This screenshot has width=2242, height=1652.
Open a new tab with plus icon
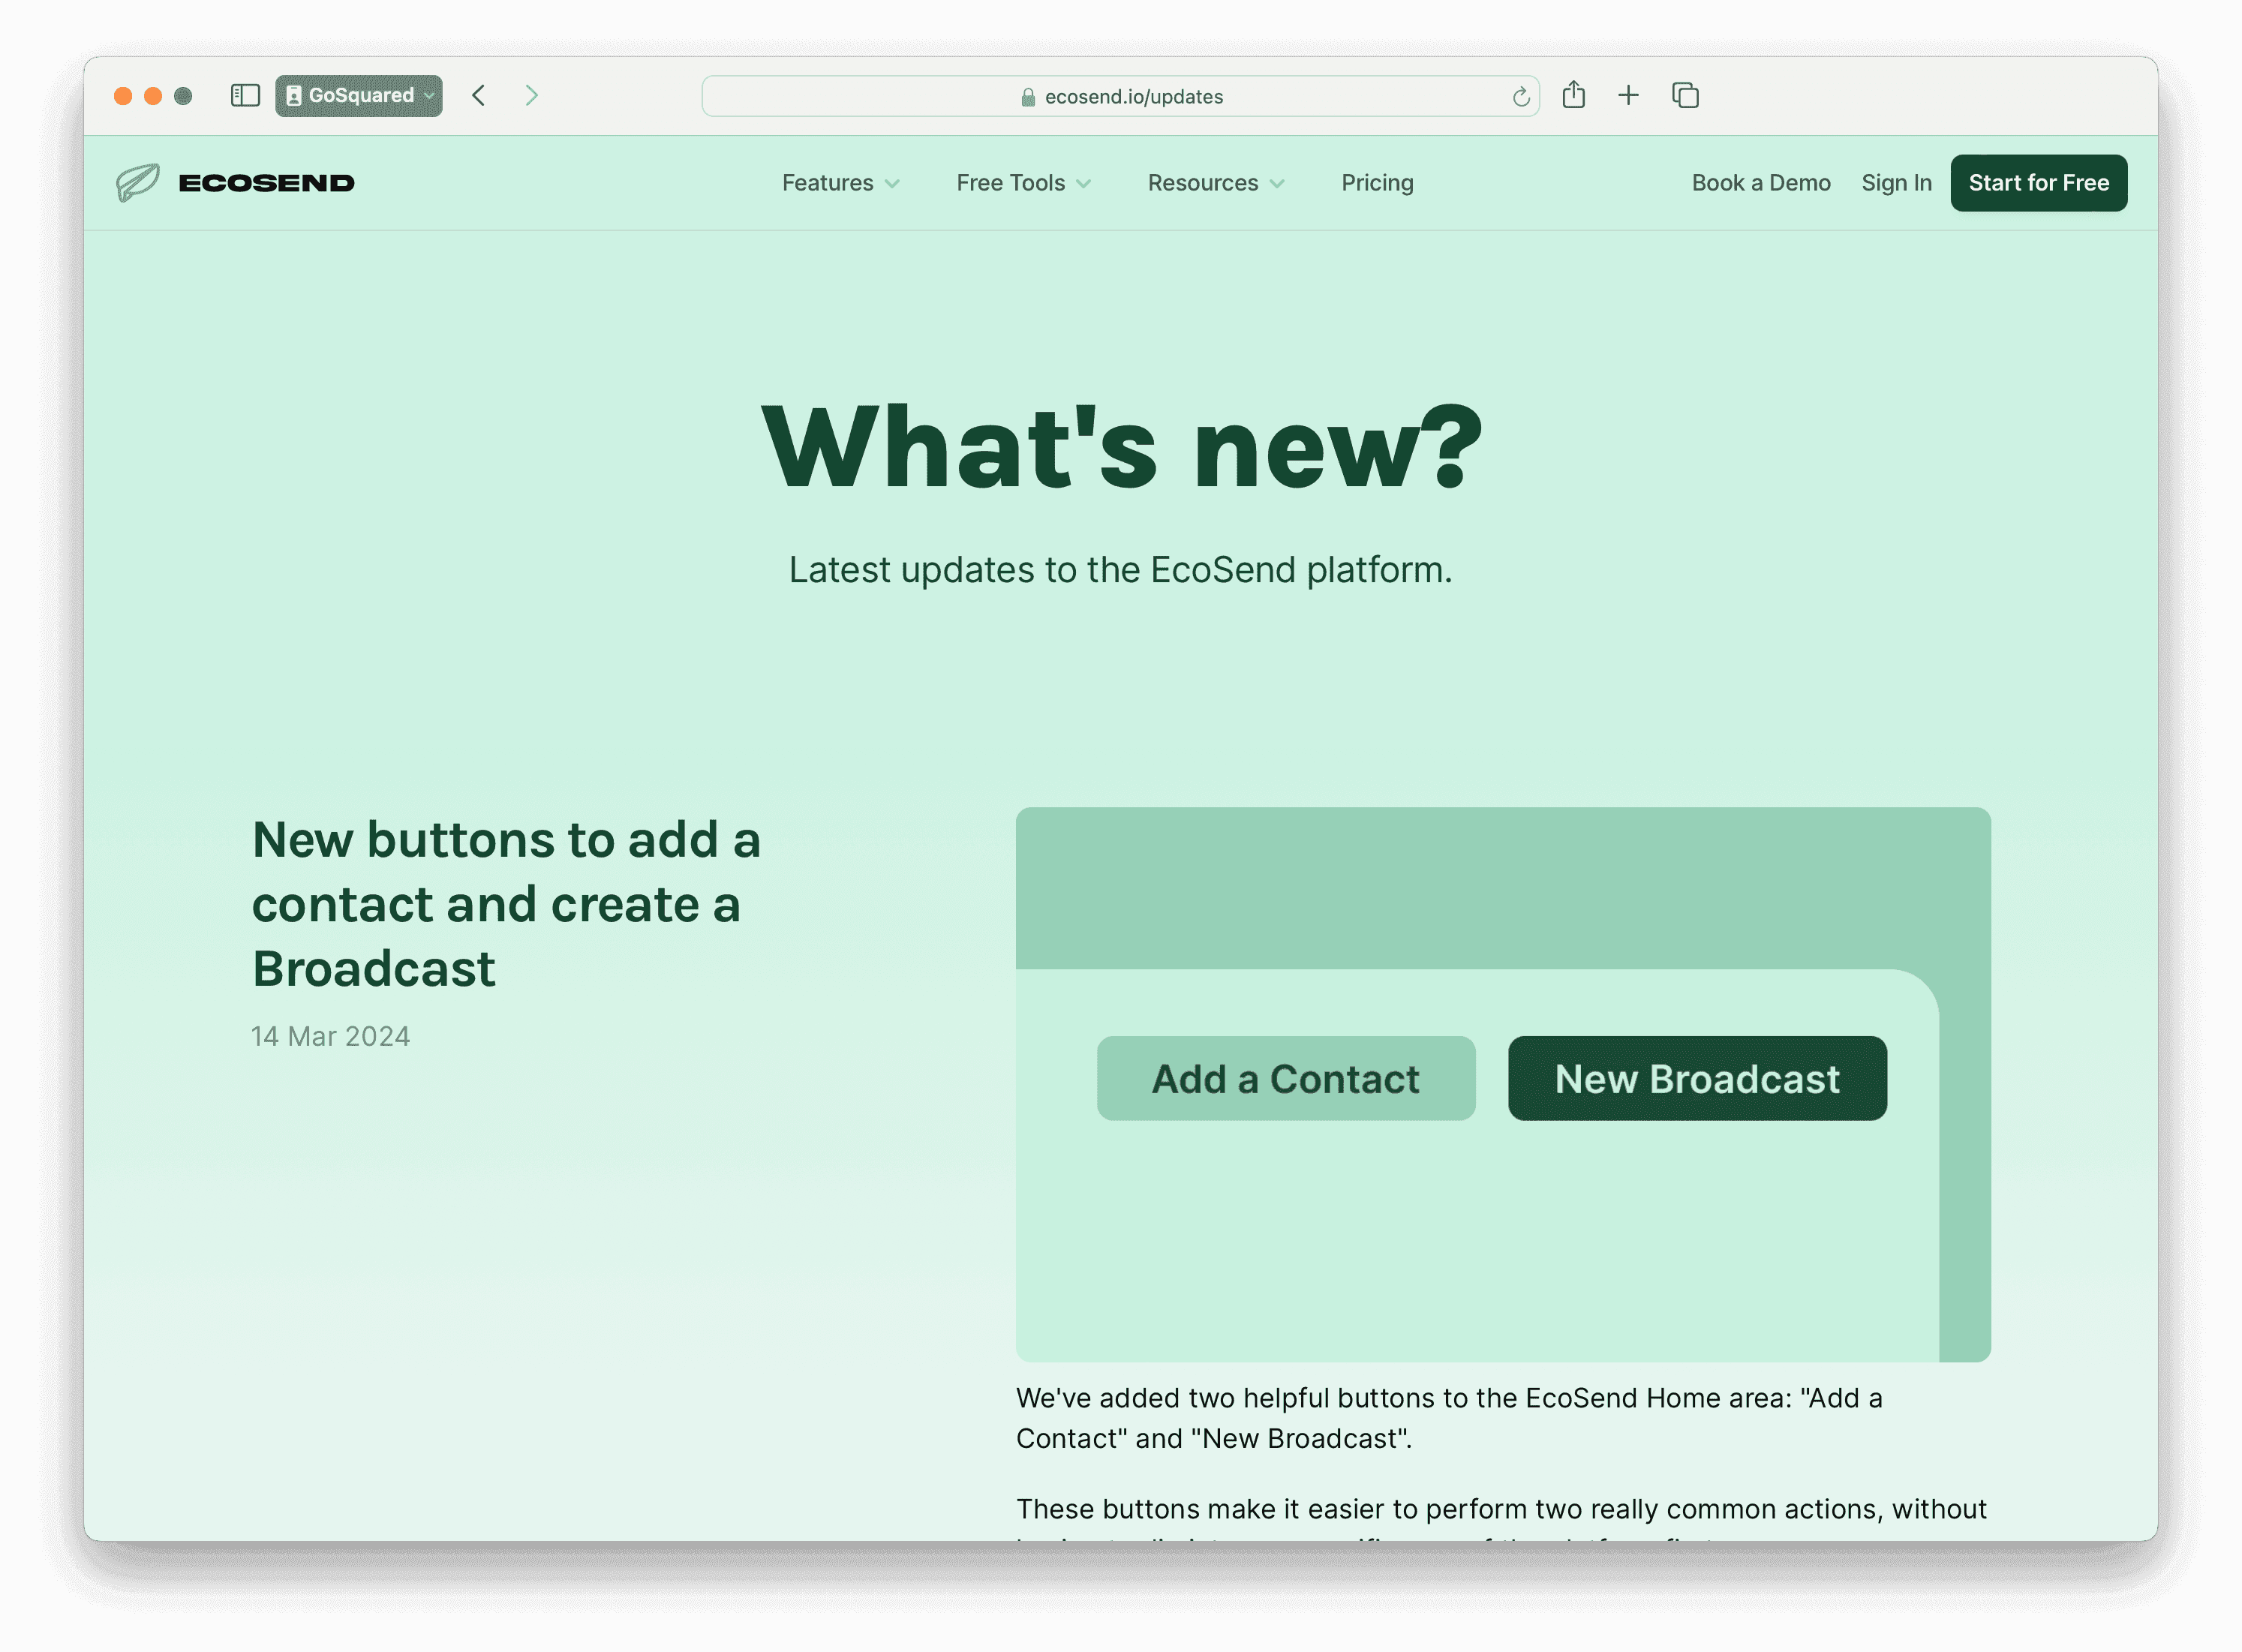point(1628,95)
